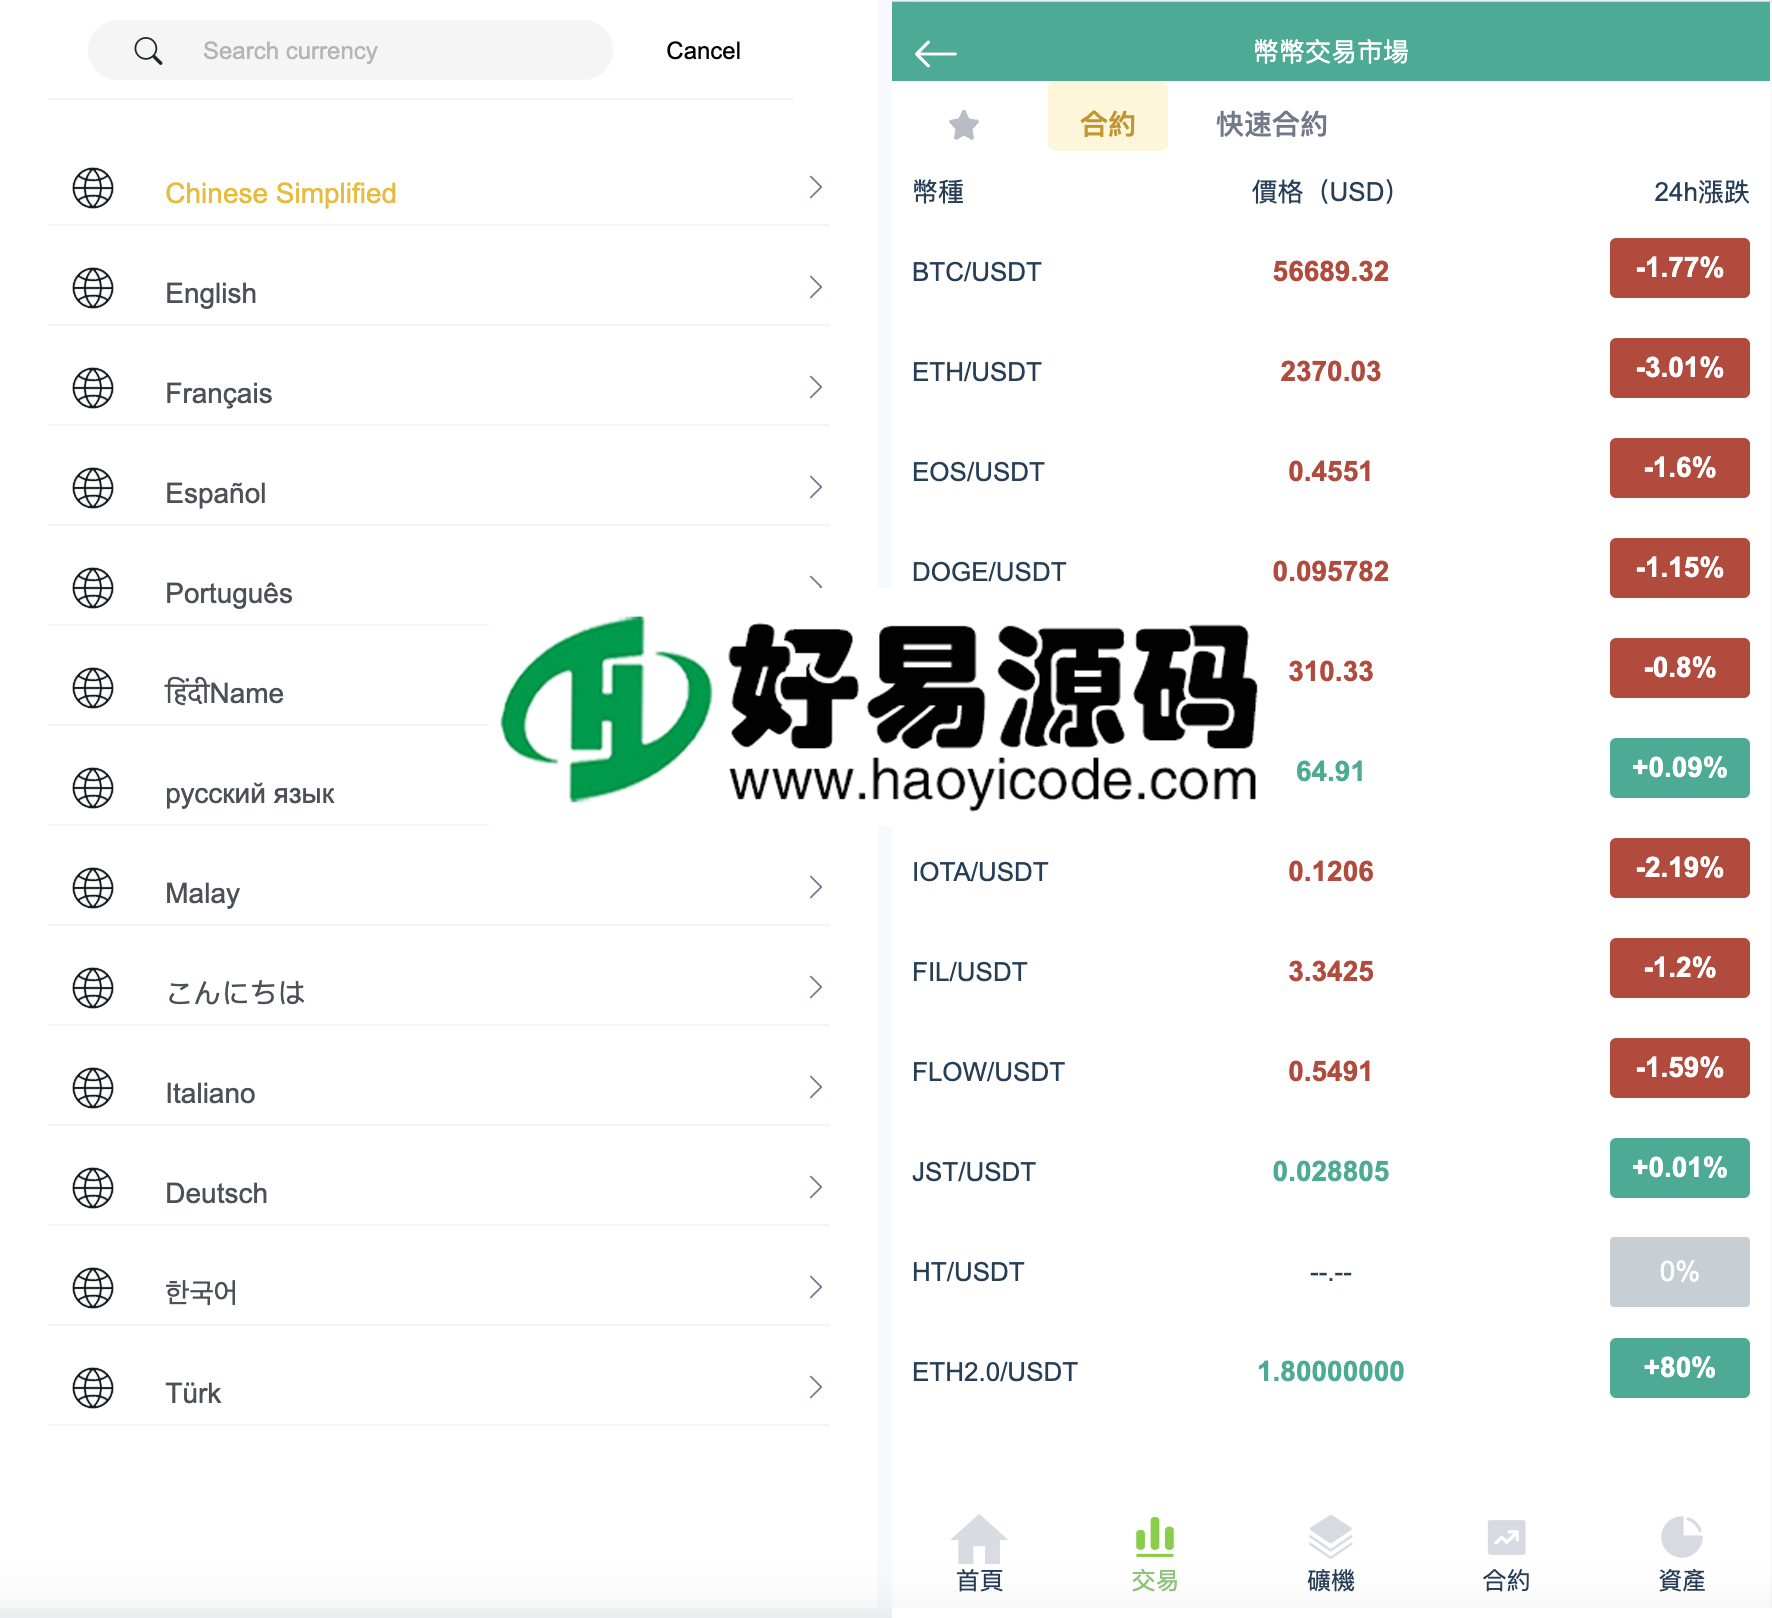Screen dimensions: 1772x1618
Task: Click the 24h漲跌 column header
Action: pos(1701,191)
